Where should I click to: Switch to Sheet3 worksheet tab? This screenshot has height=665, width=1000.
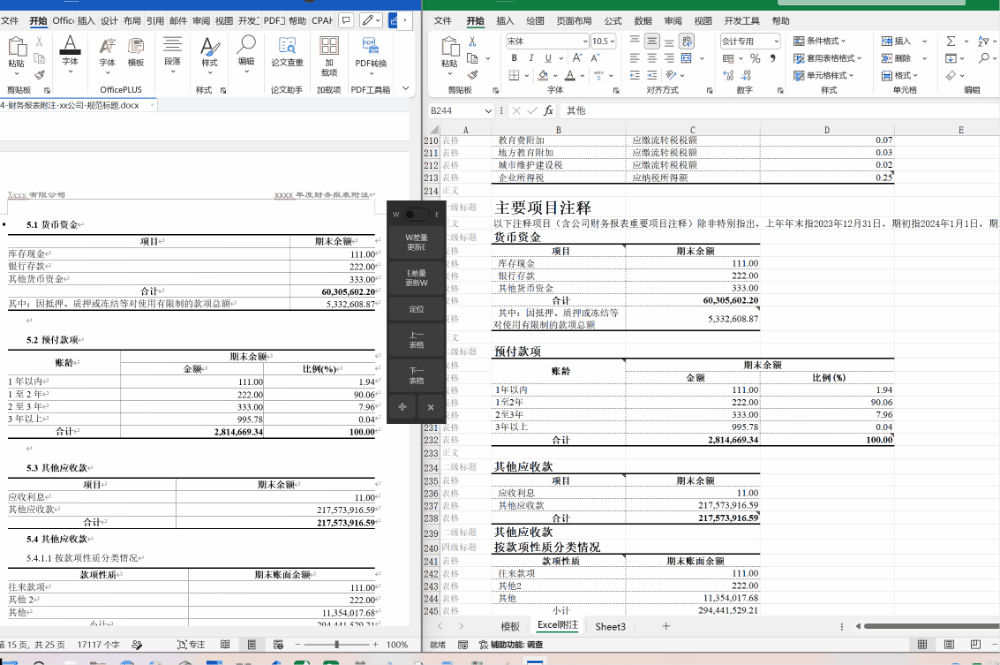click(x=610, y=626)
